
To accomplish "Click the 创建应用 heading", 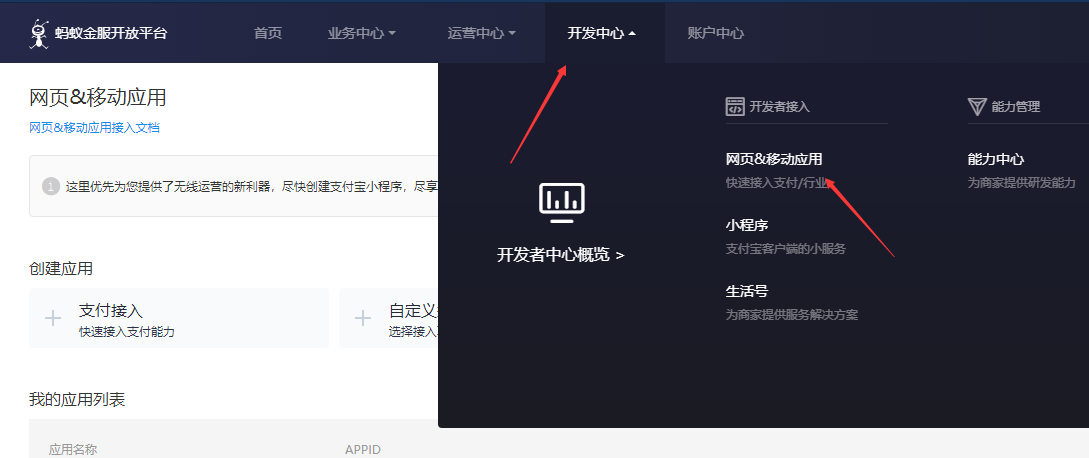I will (60, 269).
